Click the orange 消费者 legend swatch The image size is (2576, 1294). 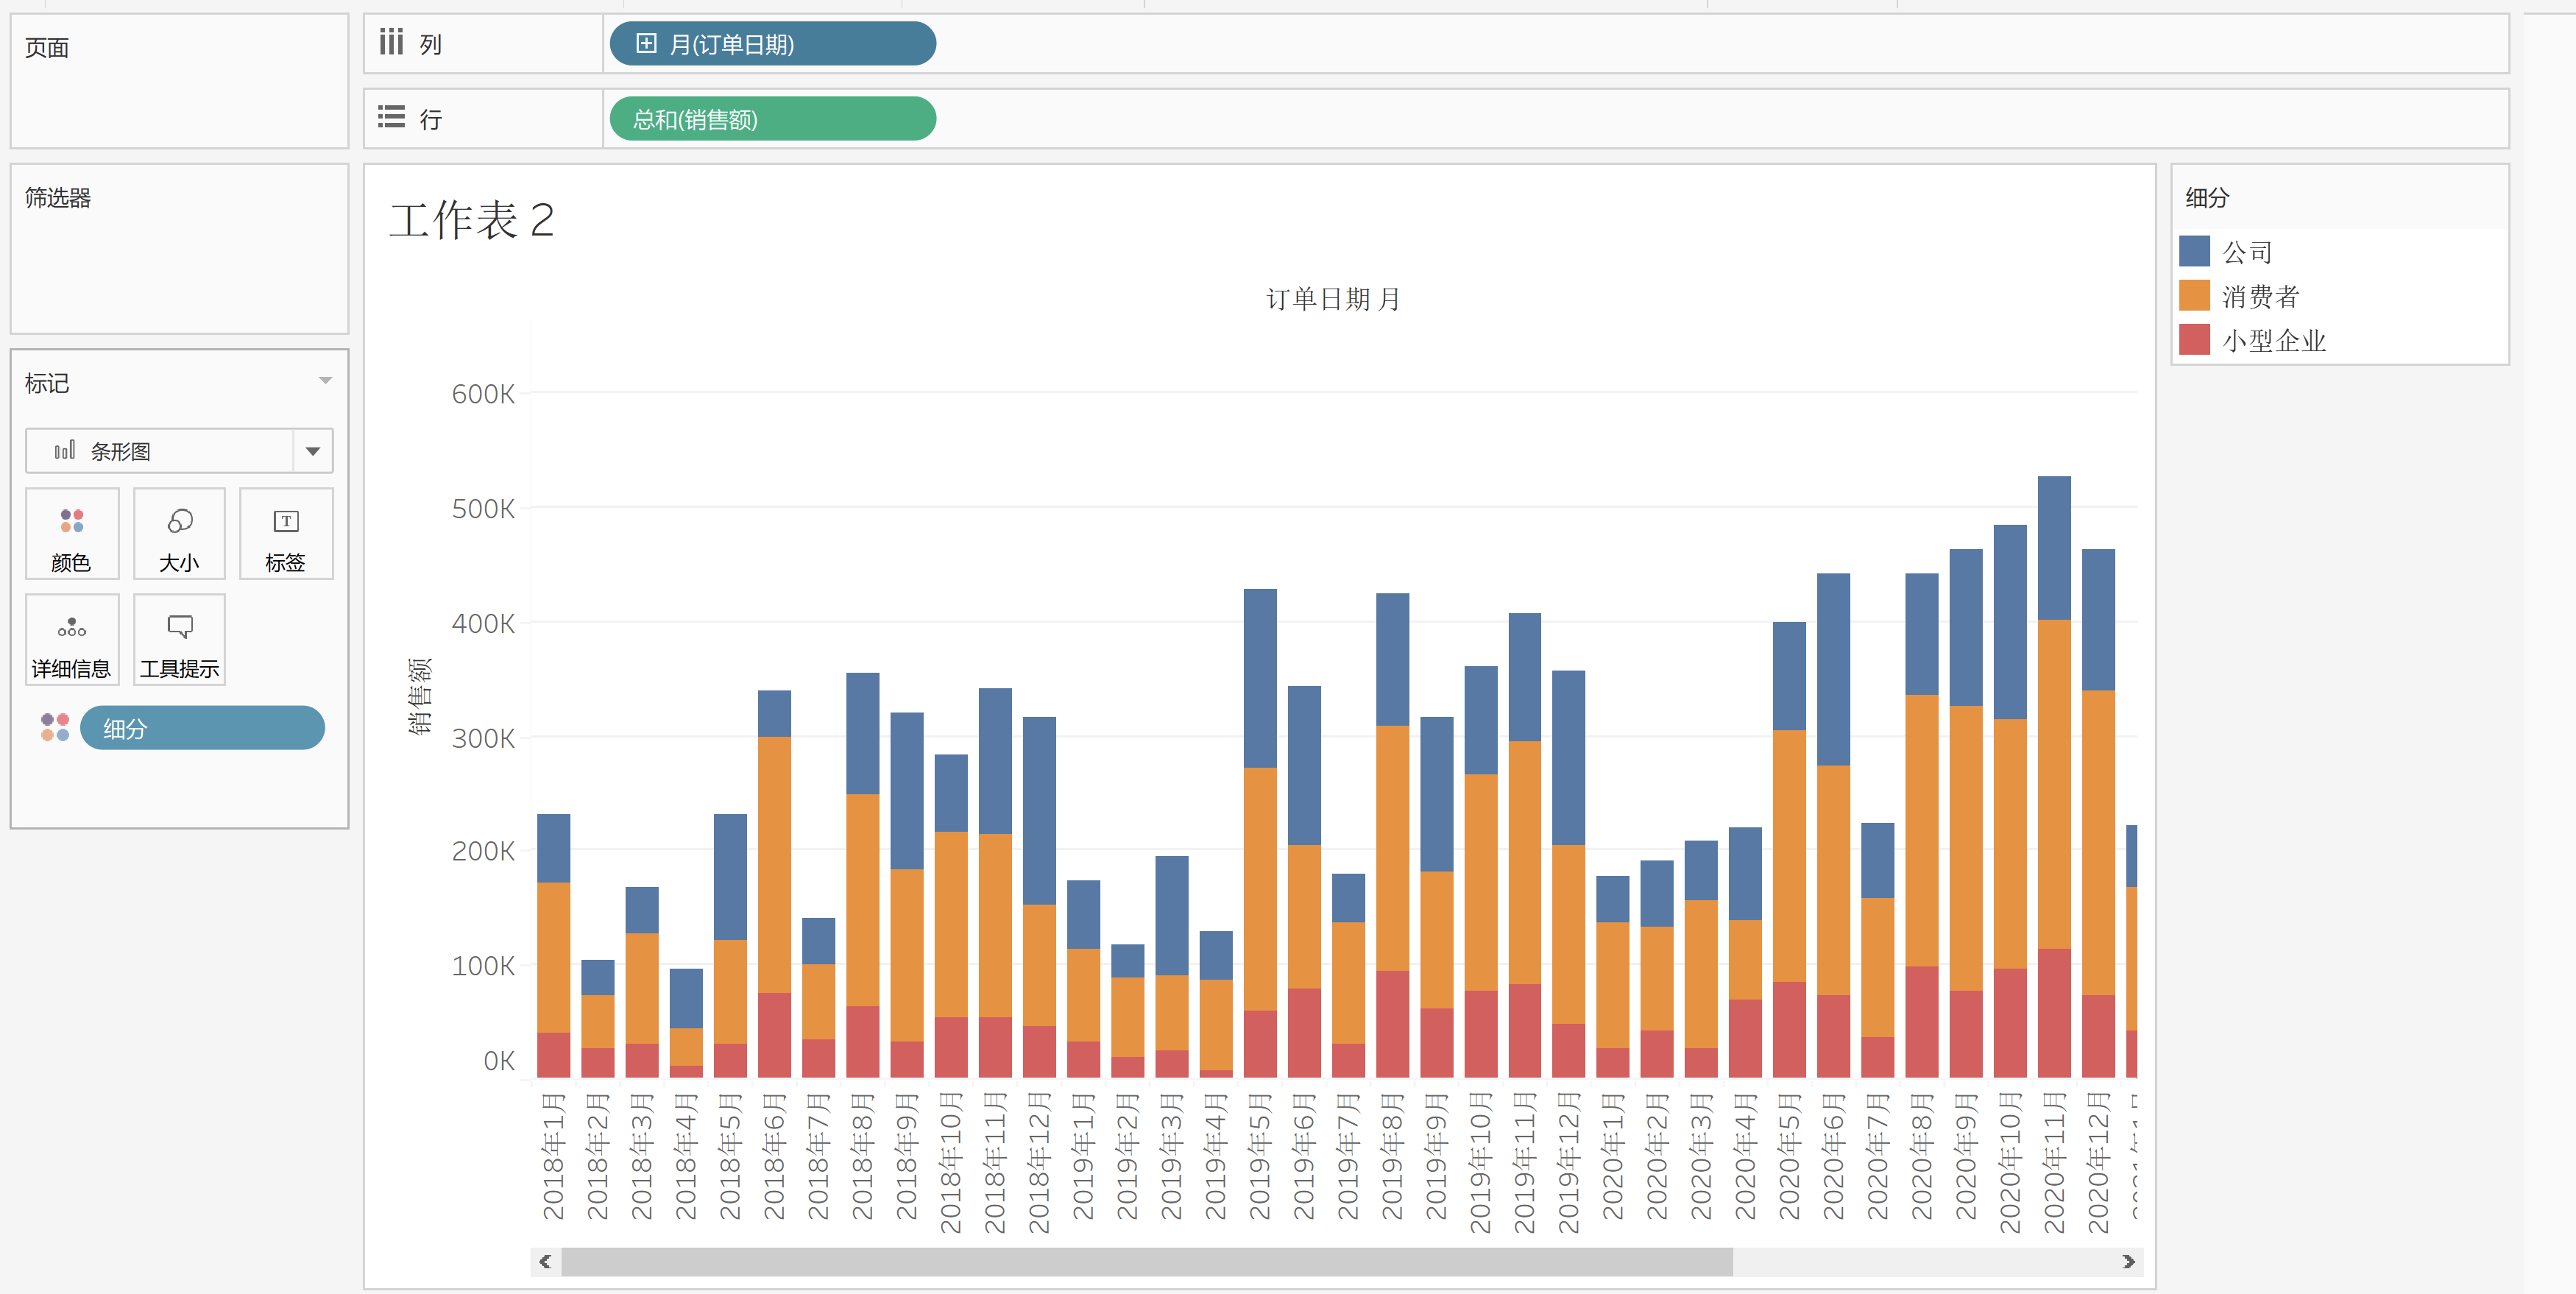(x=2194, y=295)
